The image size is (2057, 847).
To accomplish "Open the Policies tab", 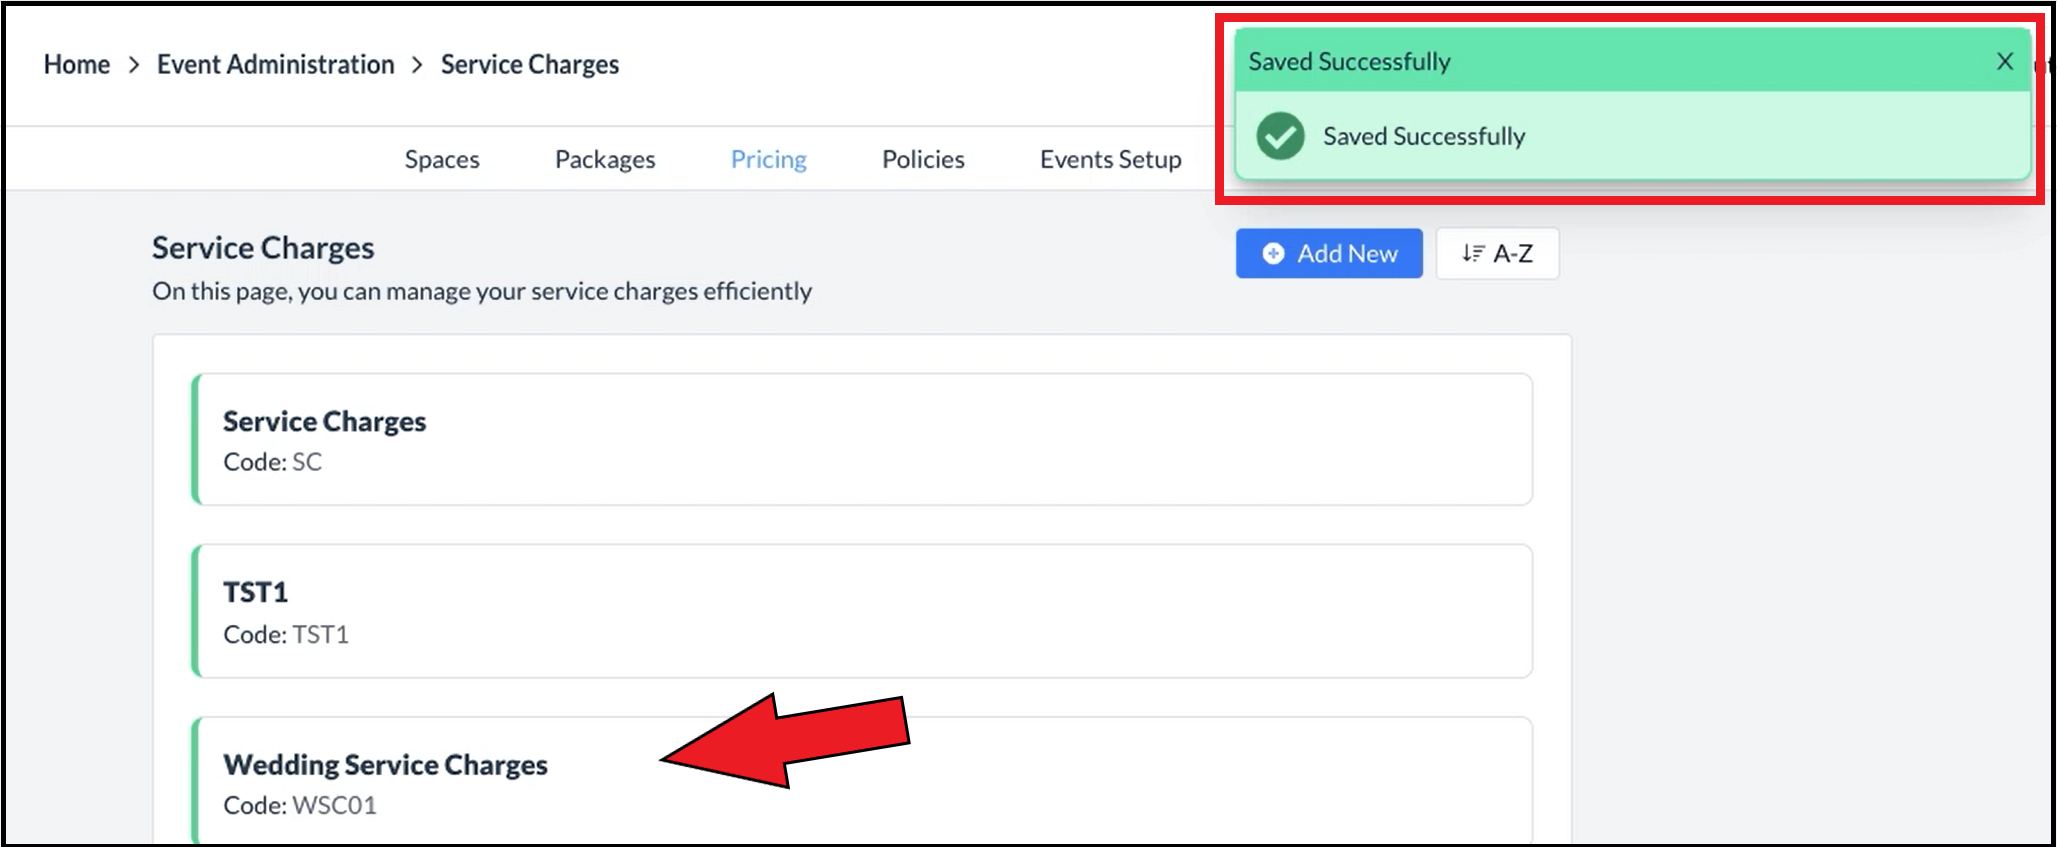I will click(923, 160).
